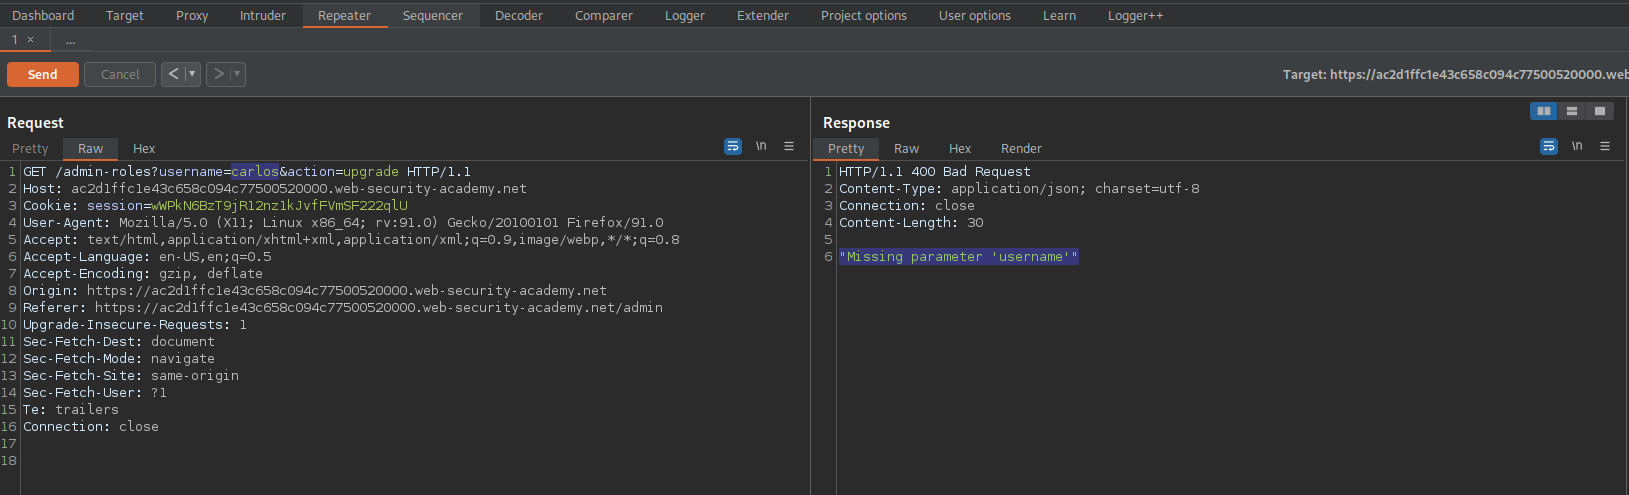Close Repeater tab 1
The height and width of the screenshot is (495, 1629).
coord(30,40)
